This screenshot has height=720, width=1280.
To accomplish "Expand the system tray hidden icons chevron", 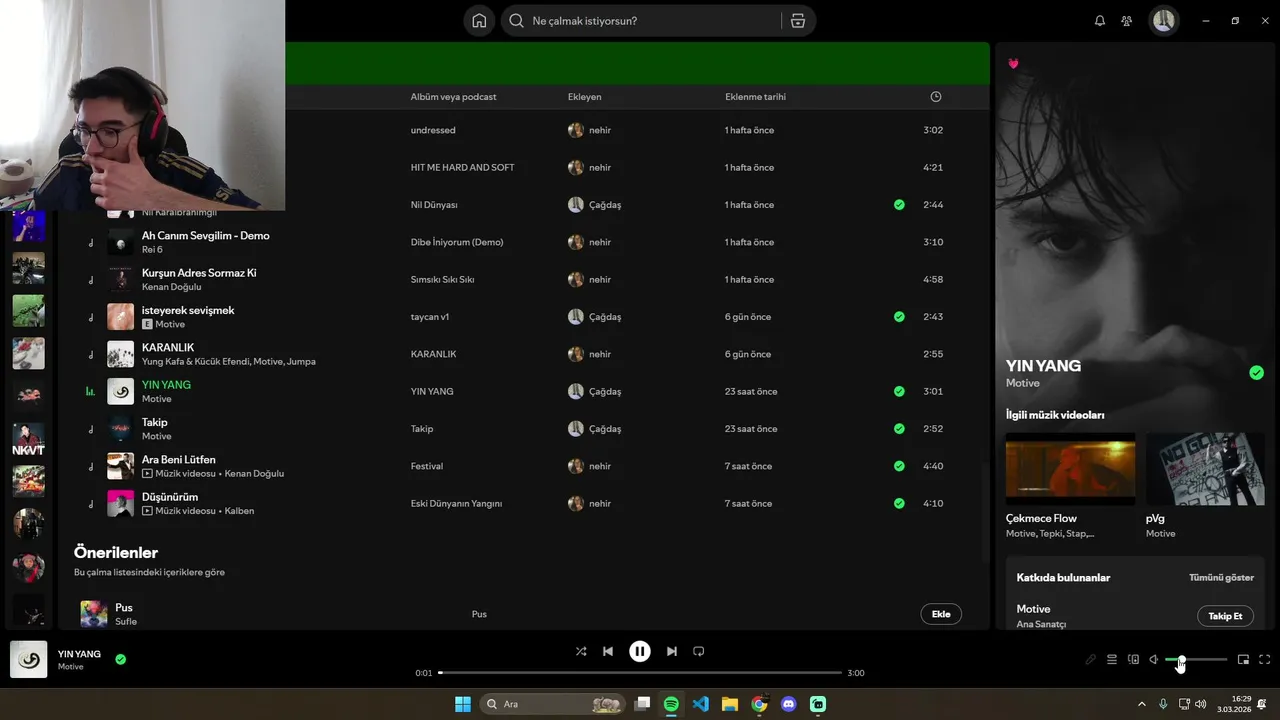I will pos(1142,704).
